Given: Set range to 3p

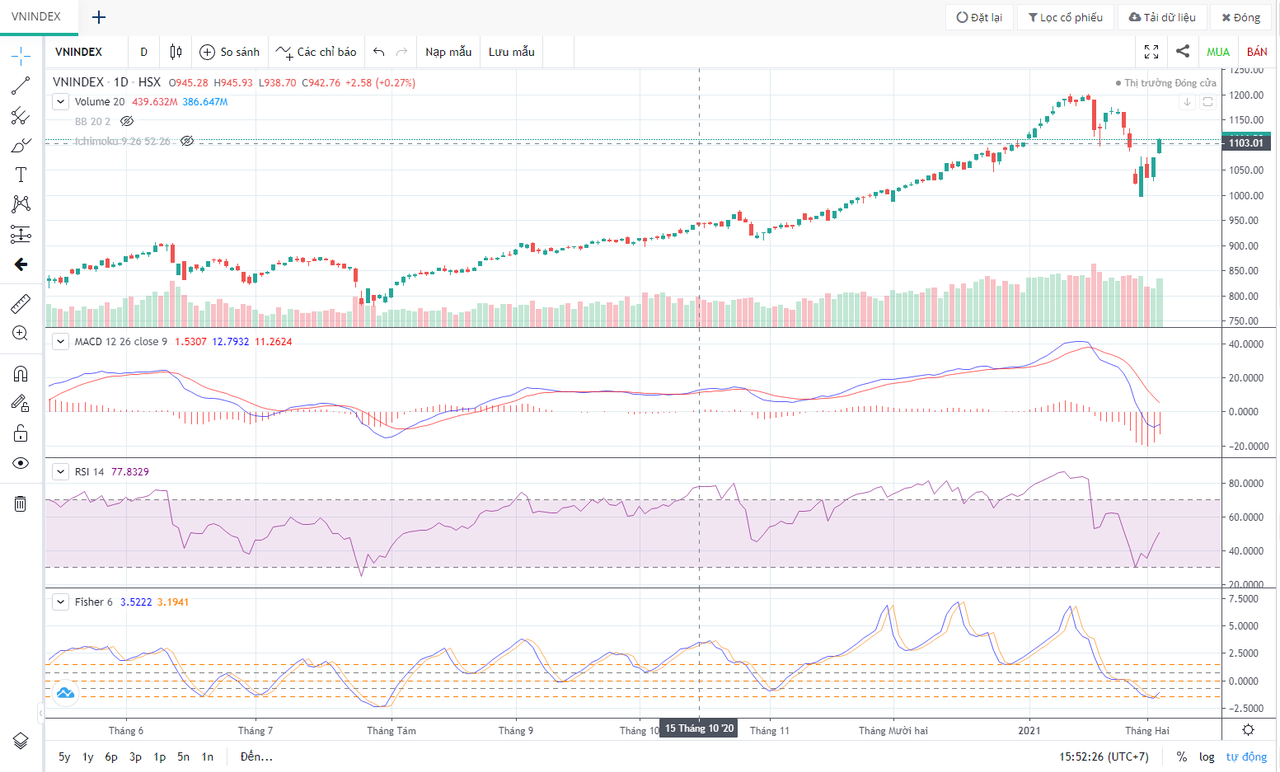Looking at the screenshot, I should pos(136,757).
